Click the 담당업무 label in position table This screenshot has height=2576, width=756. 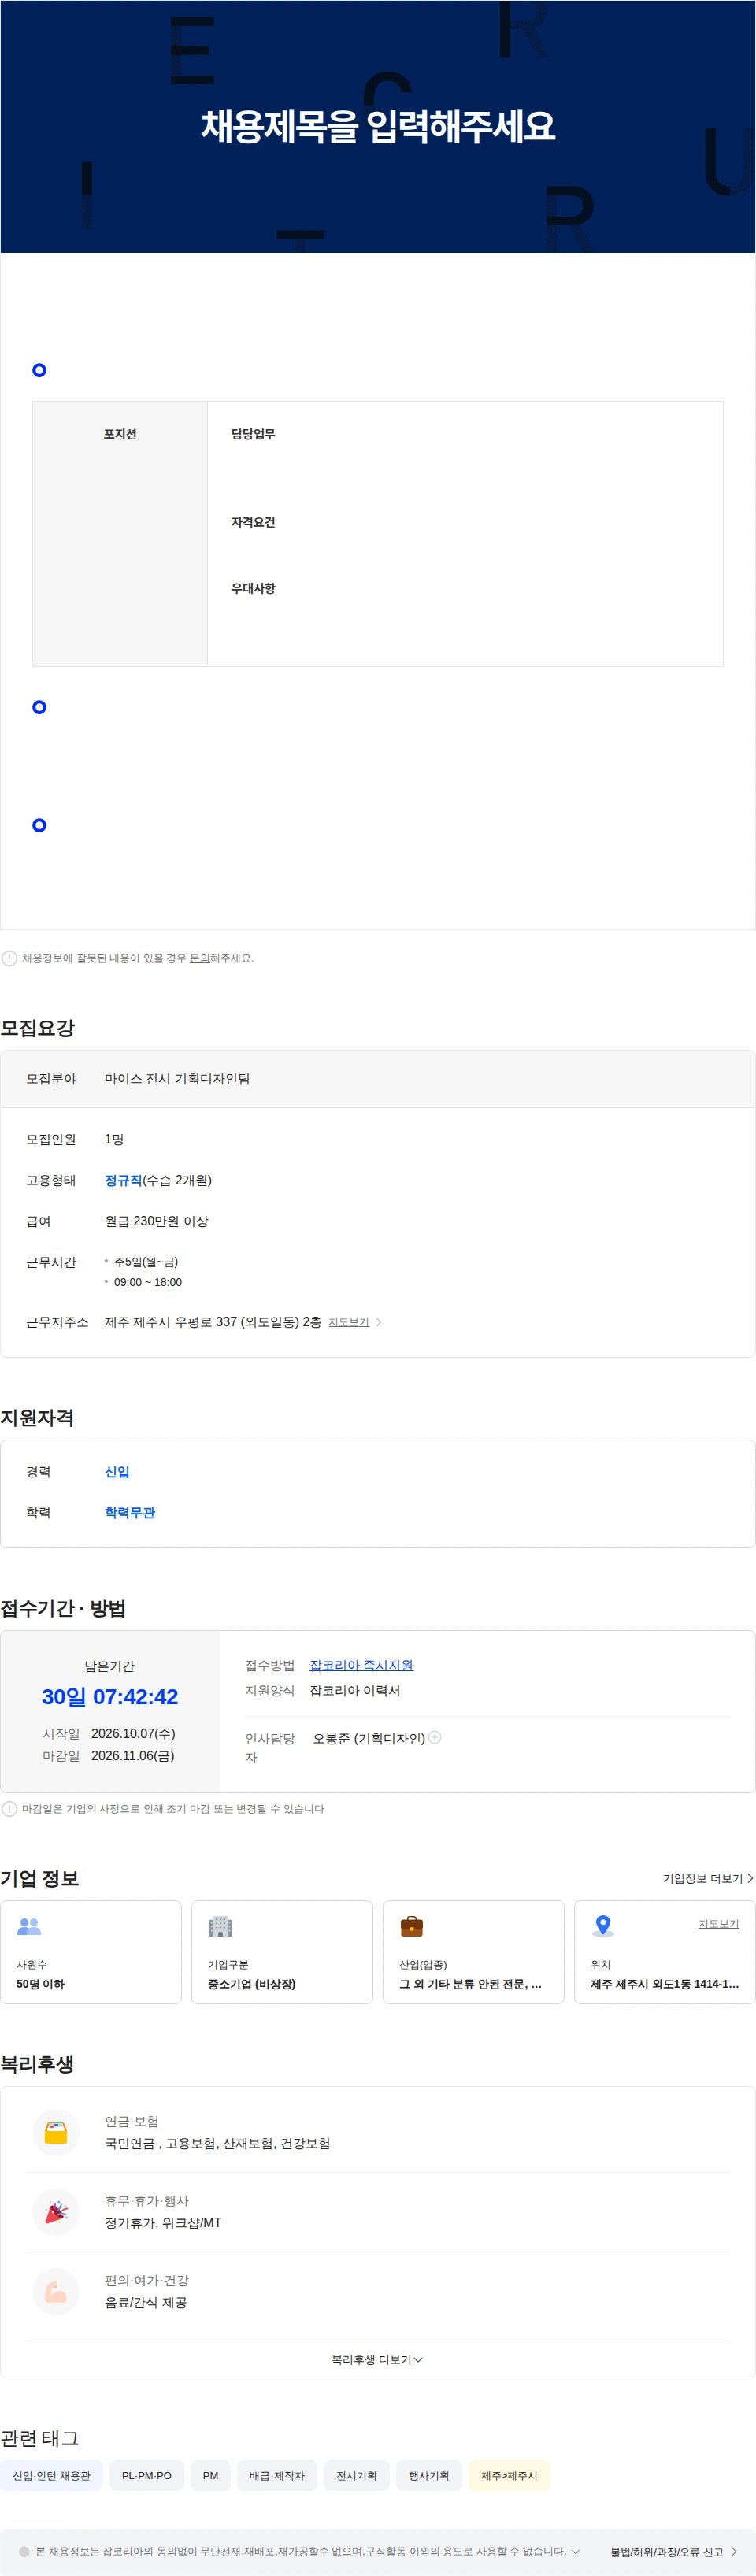pyautogui.click(x=253, y=433)
